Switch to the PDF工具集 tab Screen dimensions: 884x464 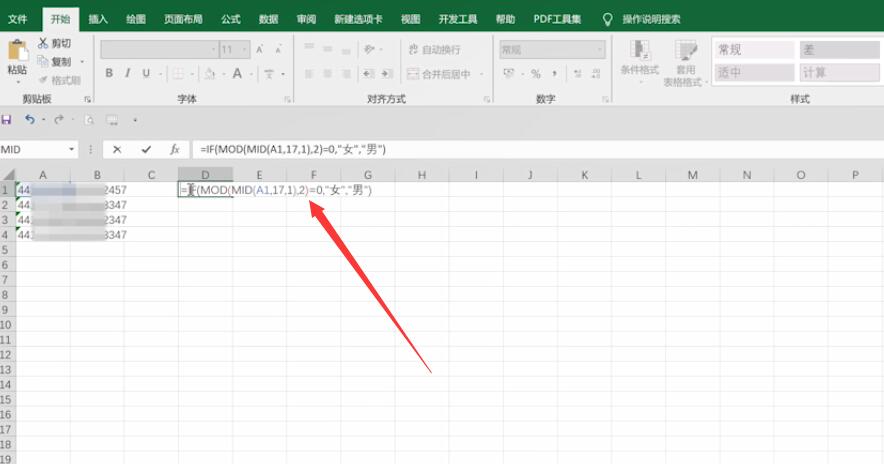557,19
